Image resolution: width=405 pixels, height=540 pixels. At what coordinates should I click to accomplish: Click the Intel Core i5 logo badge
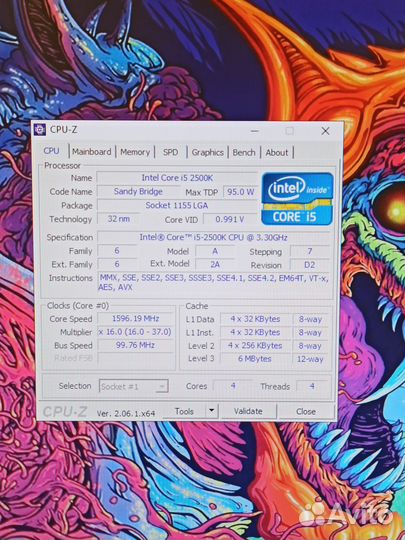297,199
